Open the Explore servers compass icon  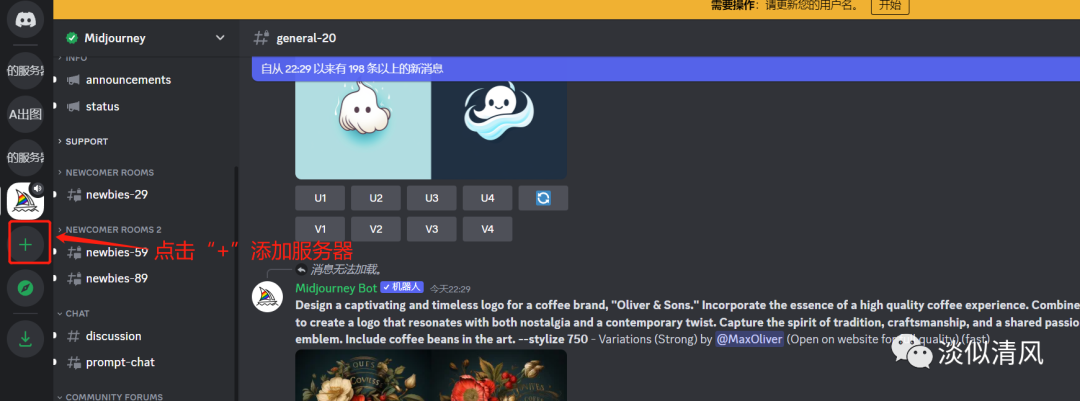pyautogui.click(x=26, y=289)
